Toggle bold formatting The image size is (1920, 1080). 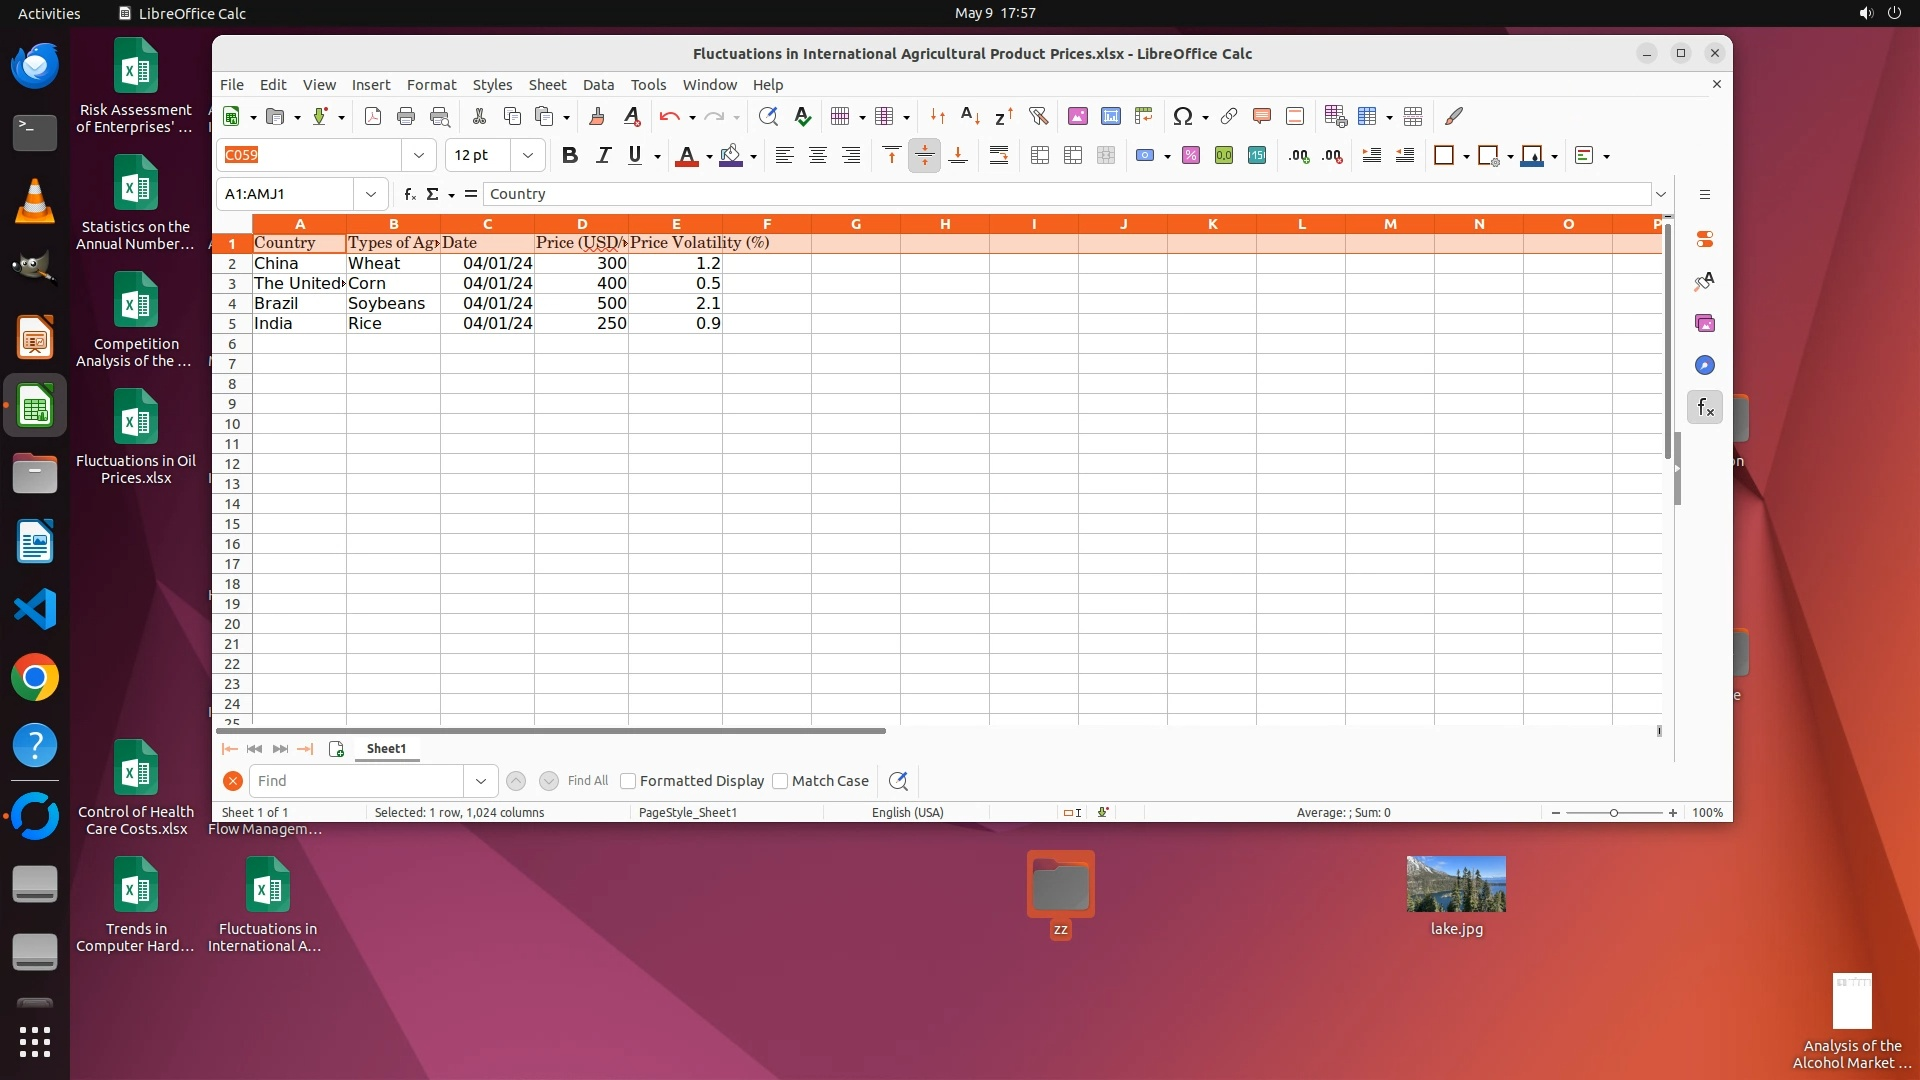pos(569,156)
